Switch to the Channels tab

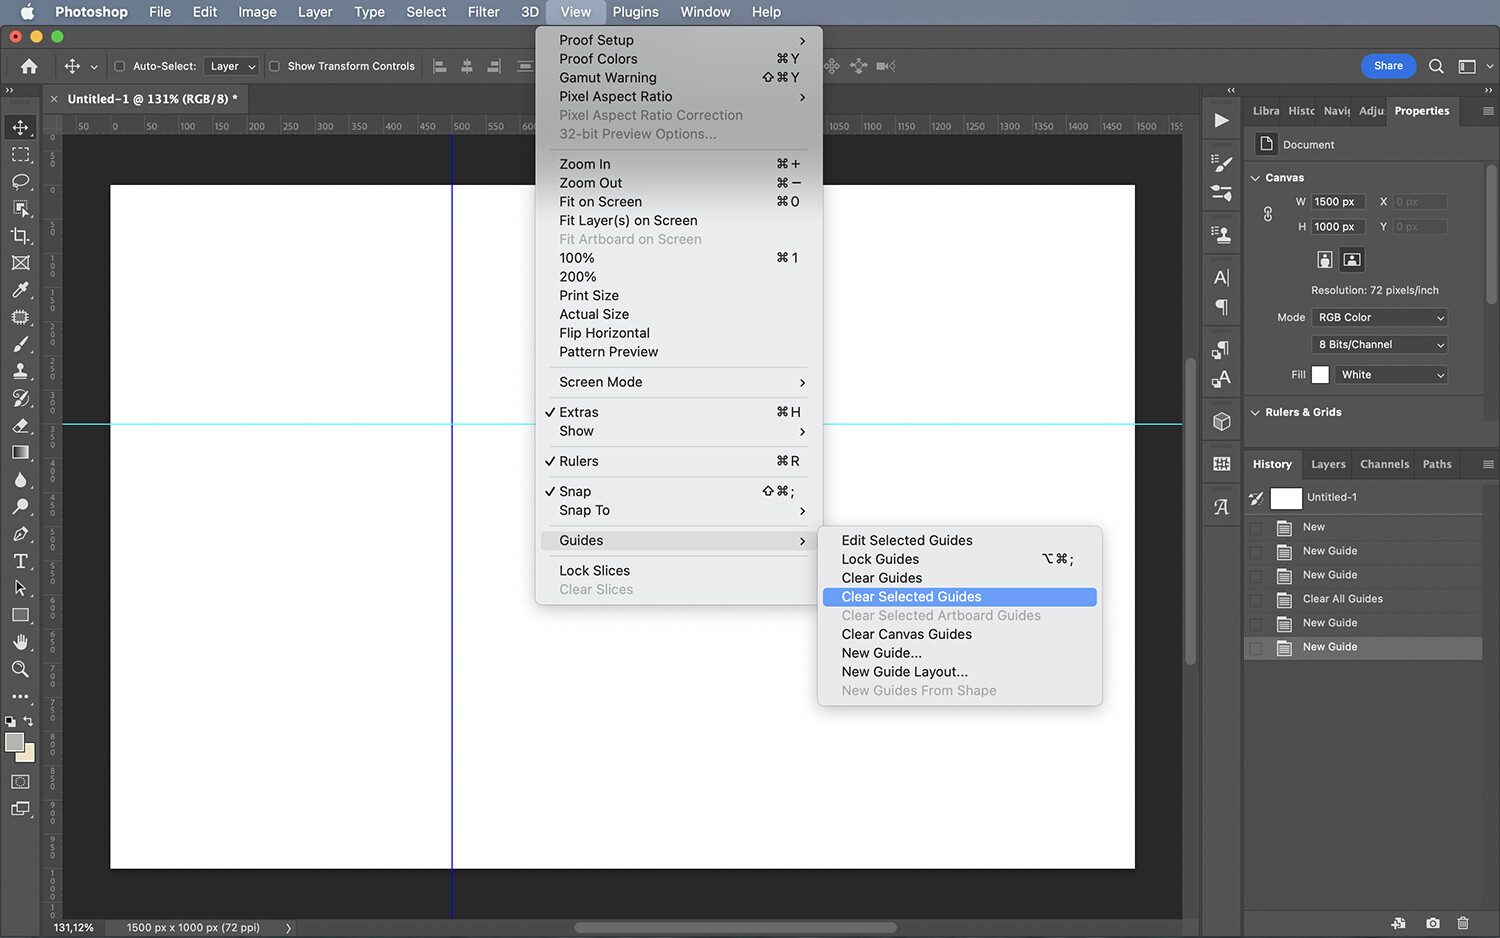(x=1384, y=463)
